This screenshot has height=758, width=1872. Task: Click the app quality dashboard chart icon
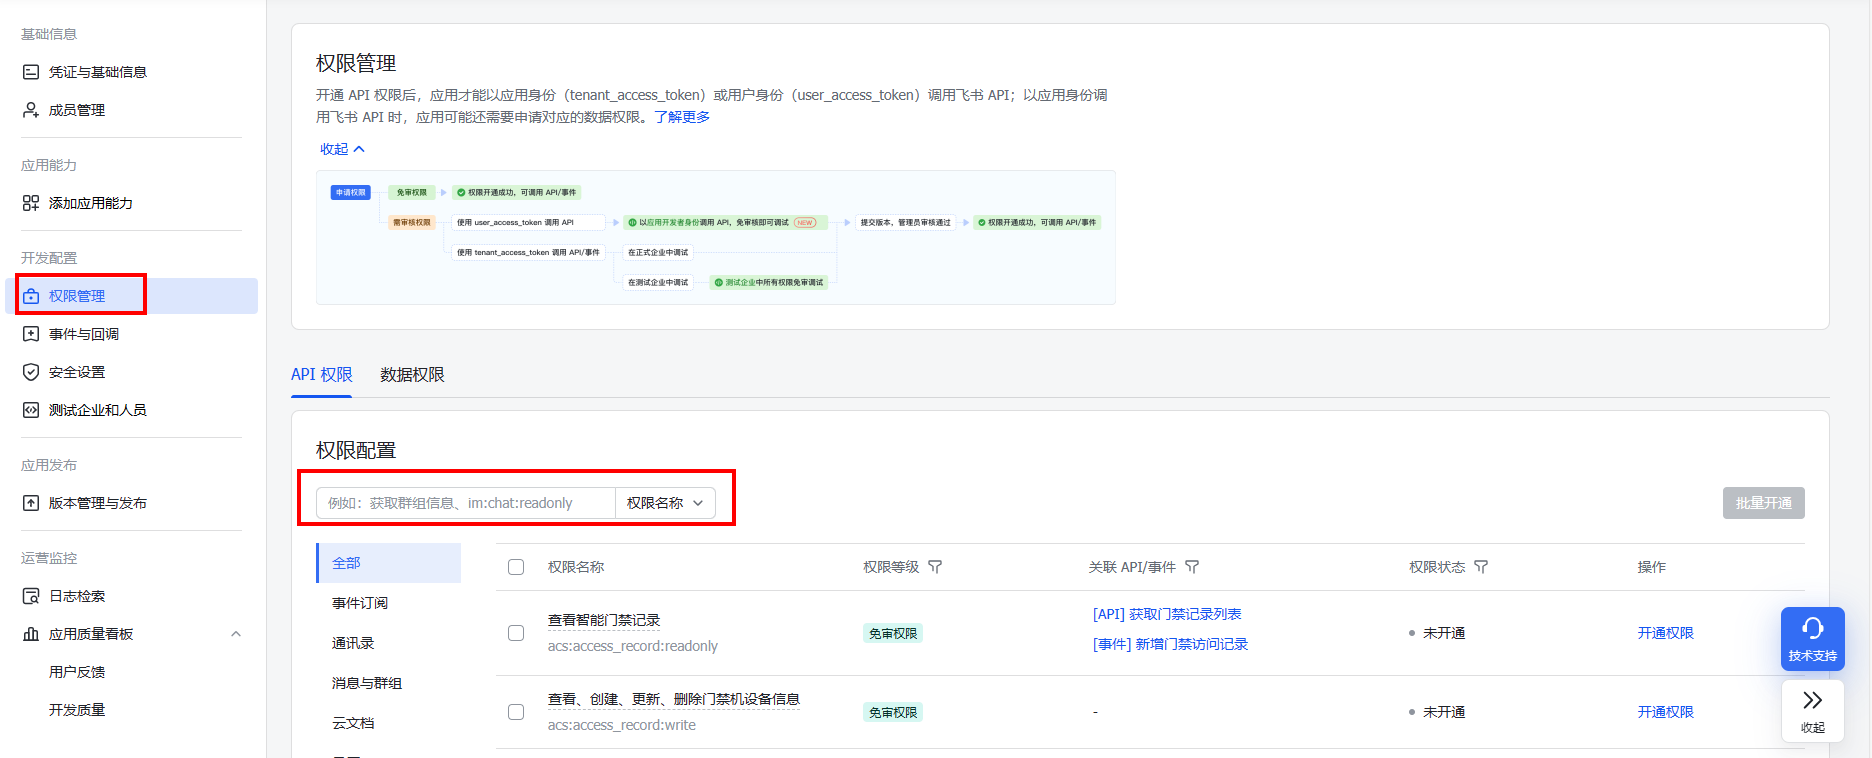point(31,634)
